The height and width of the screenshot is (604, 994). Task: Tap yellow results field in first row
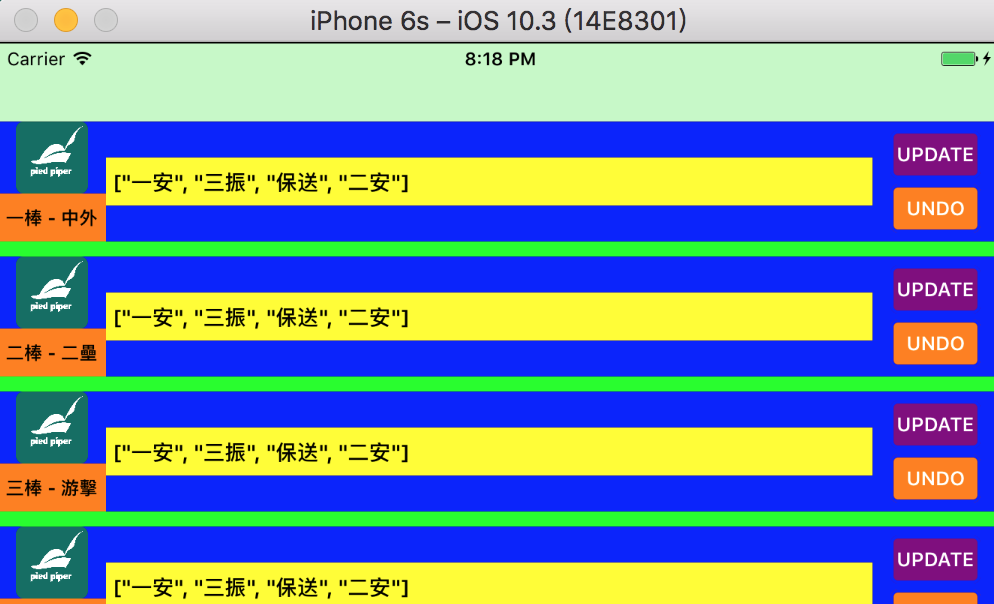[x=488, y=182]
